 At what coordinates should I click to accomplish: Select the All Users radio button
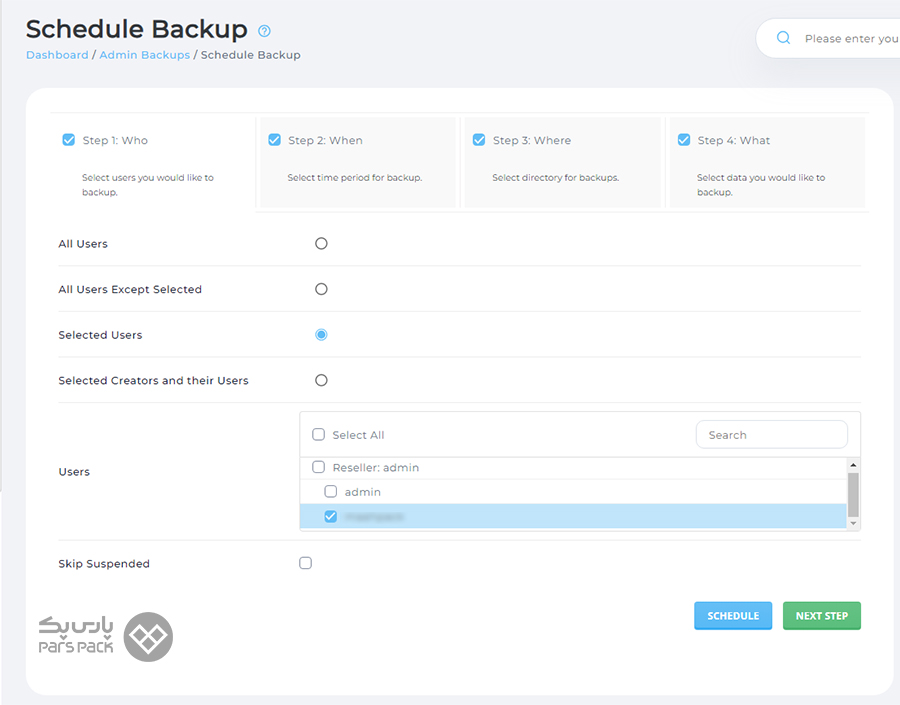tap(321, 243)
